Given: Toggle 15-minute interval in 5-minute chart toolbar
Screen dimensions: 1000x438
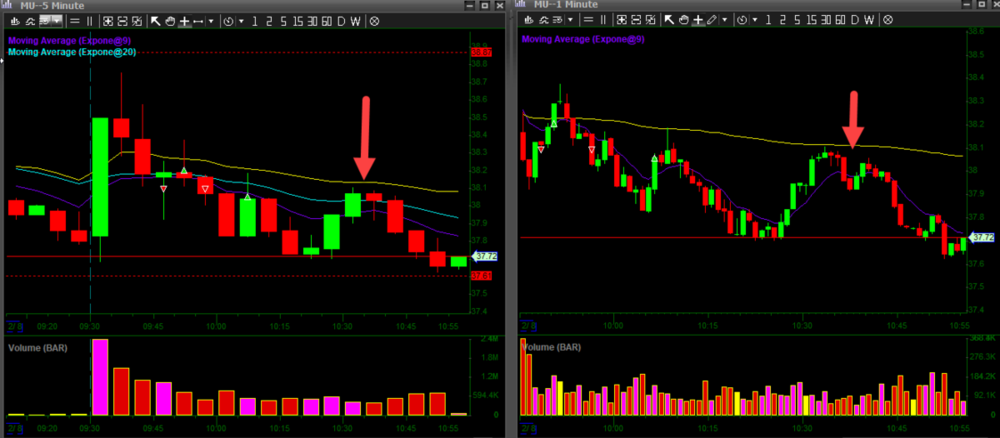Looking at the screenshot, I should coord(297,20).
